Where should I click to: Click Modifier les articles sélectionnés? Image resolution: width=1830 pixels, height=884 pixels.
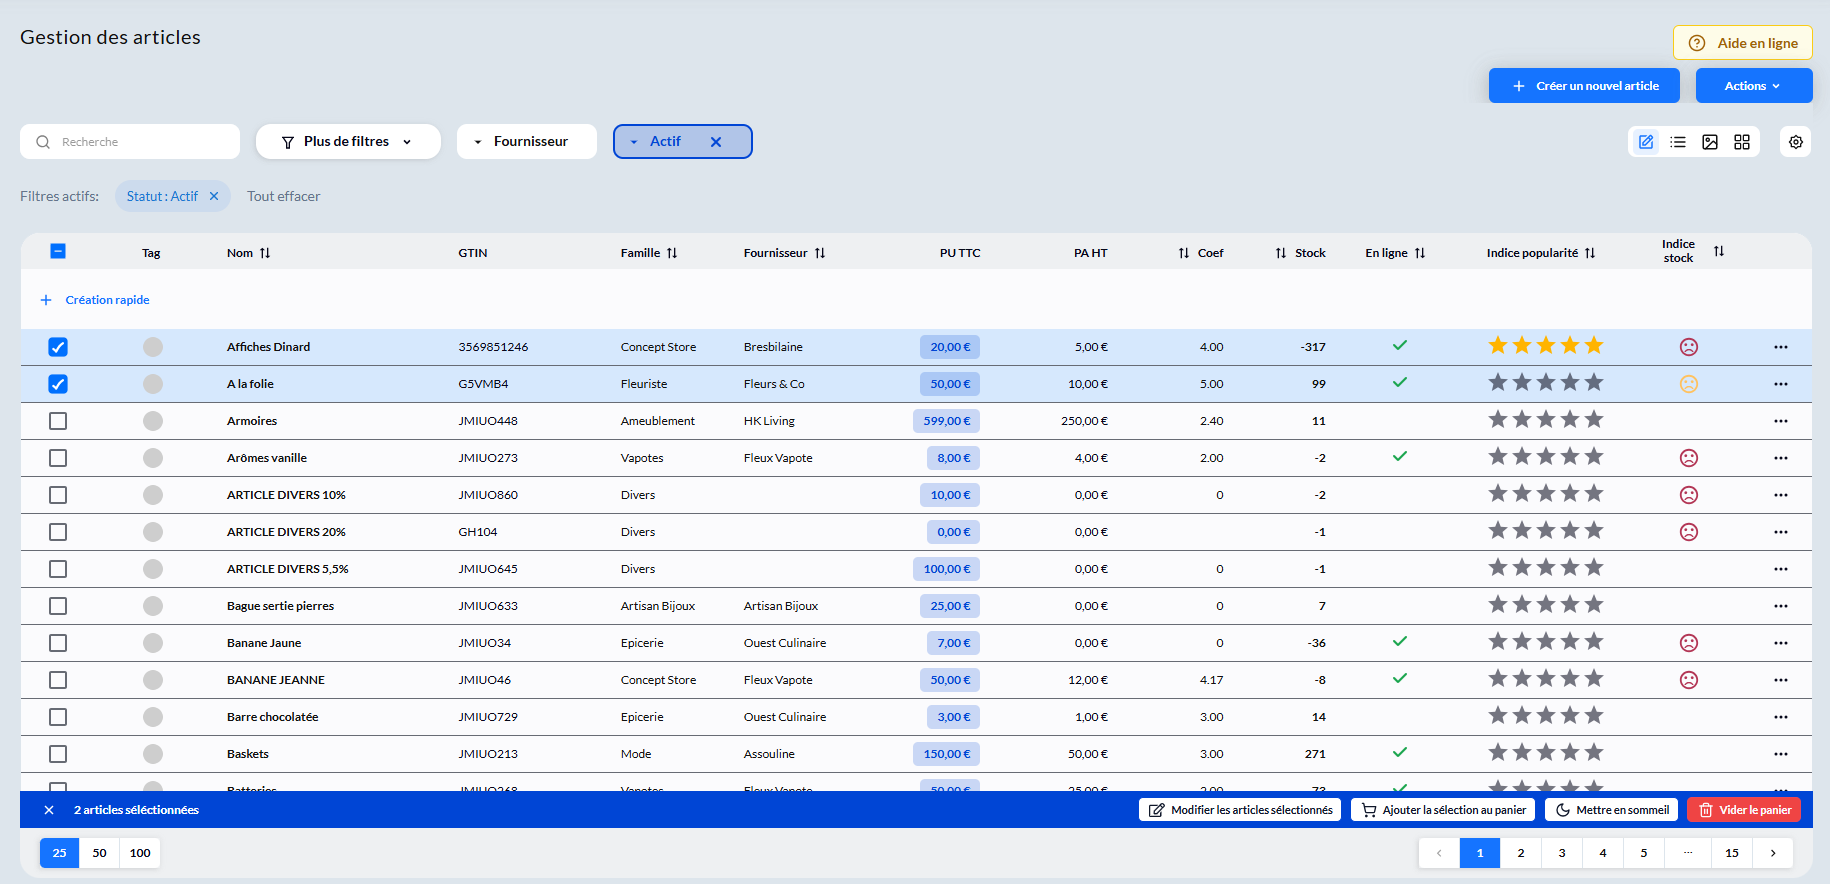(x=1240, y=810)
